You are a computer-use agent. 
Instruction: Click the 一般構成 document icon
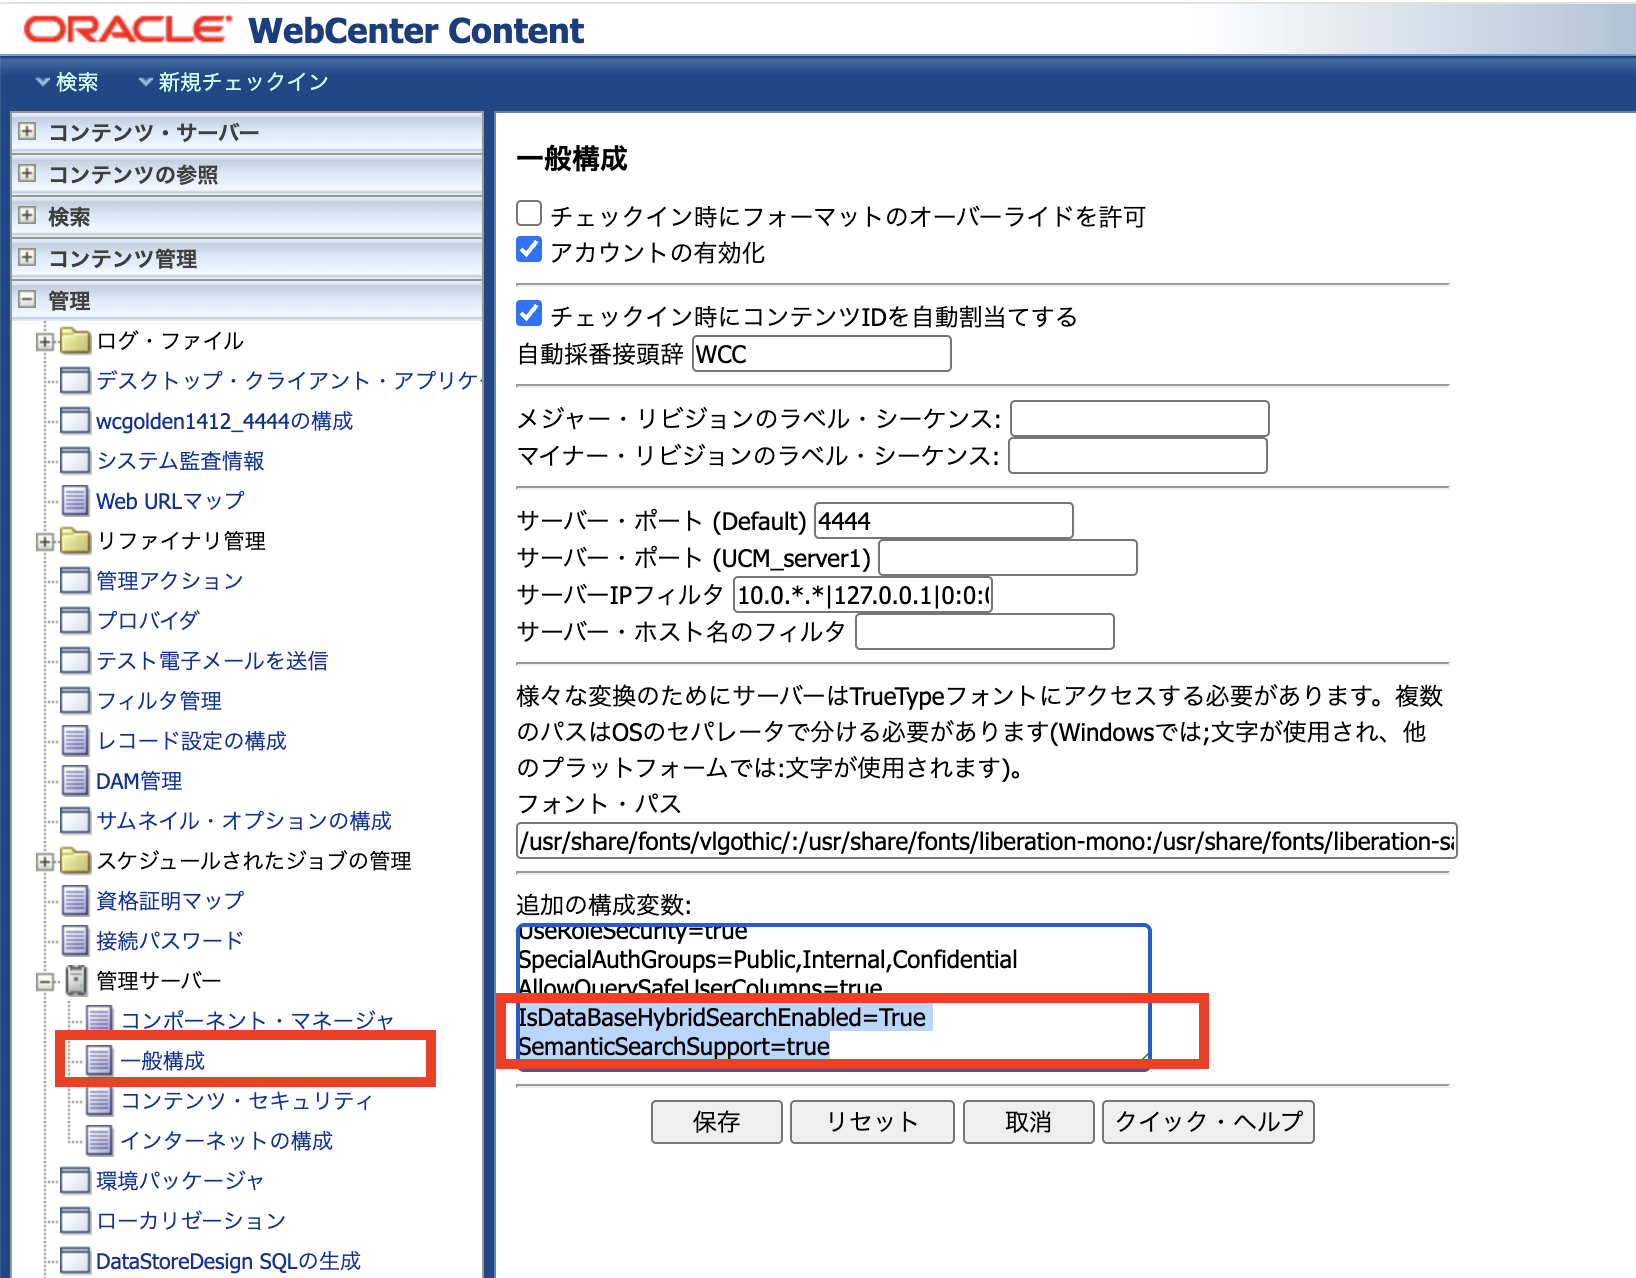[x=99, y=1061]
